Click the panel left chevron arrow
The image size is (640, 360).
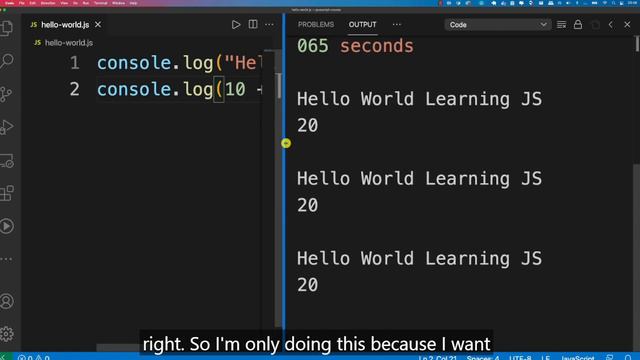[x=611, y=24]
